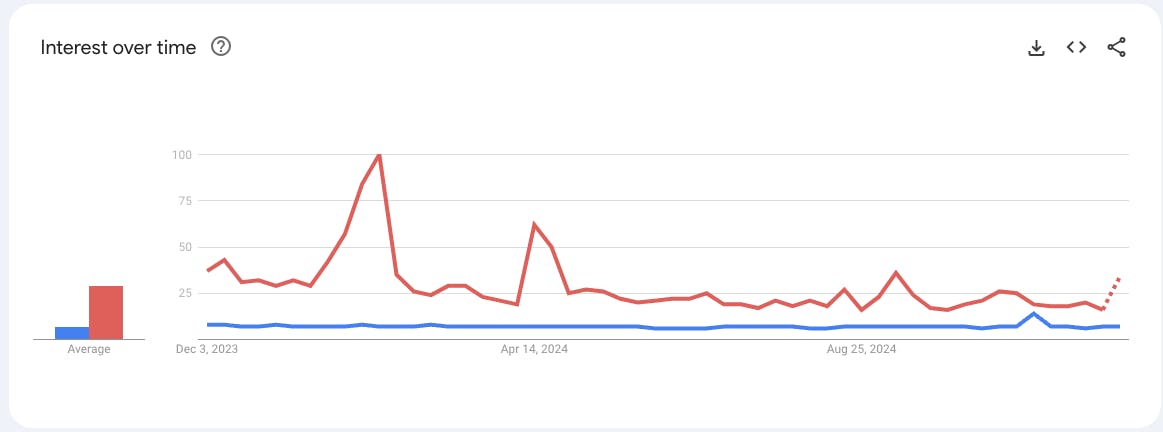Click the Apr 14, 2024 date label
1163x432 pixels.
pyautogui.click(x=534, y=349)
